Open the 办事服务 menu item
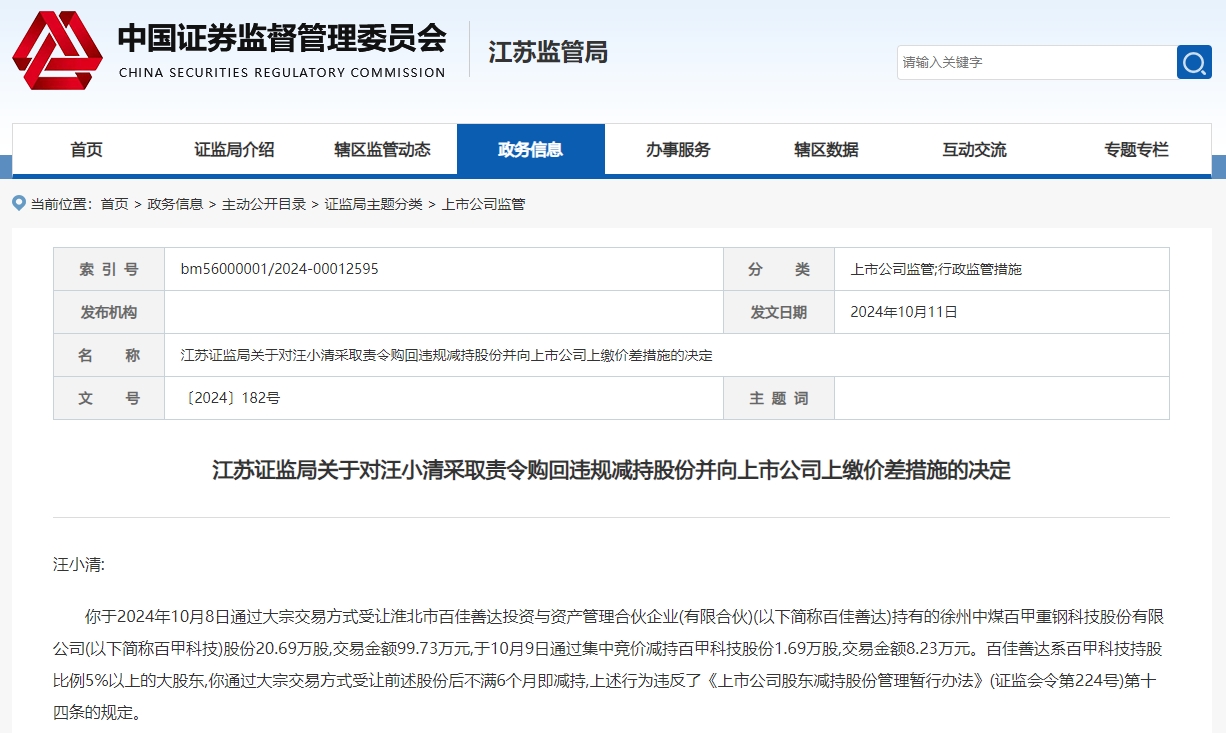Image resolution: width=1226 pixels, height=733 pixels. coord(678,150)
